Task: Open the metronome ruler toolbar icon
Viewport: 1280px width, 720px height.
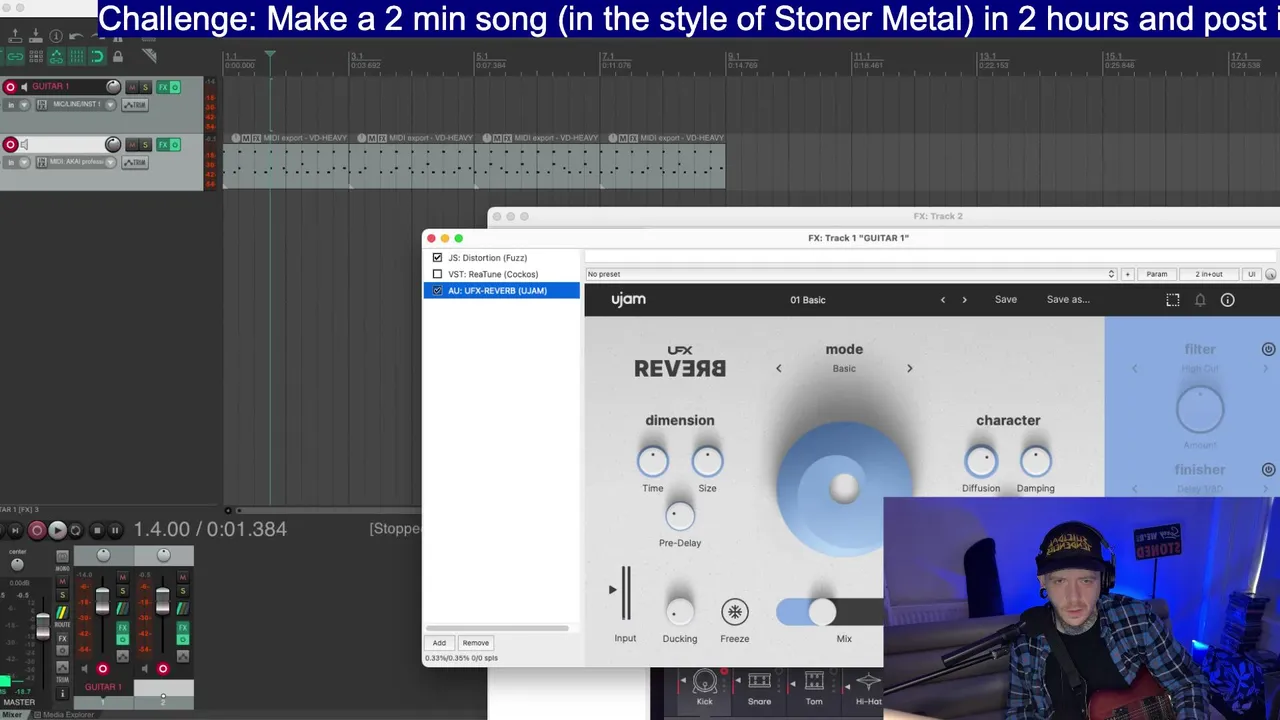Action: 149,55
